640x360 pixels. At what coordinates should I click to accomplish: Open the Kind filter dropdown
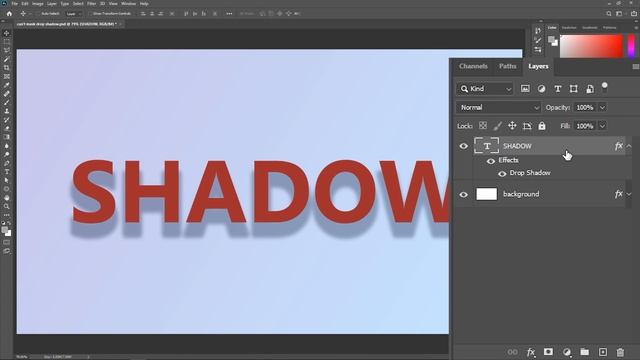pyautogui.click(x=484, y=89)
